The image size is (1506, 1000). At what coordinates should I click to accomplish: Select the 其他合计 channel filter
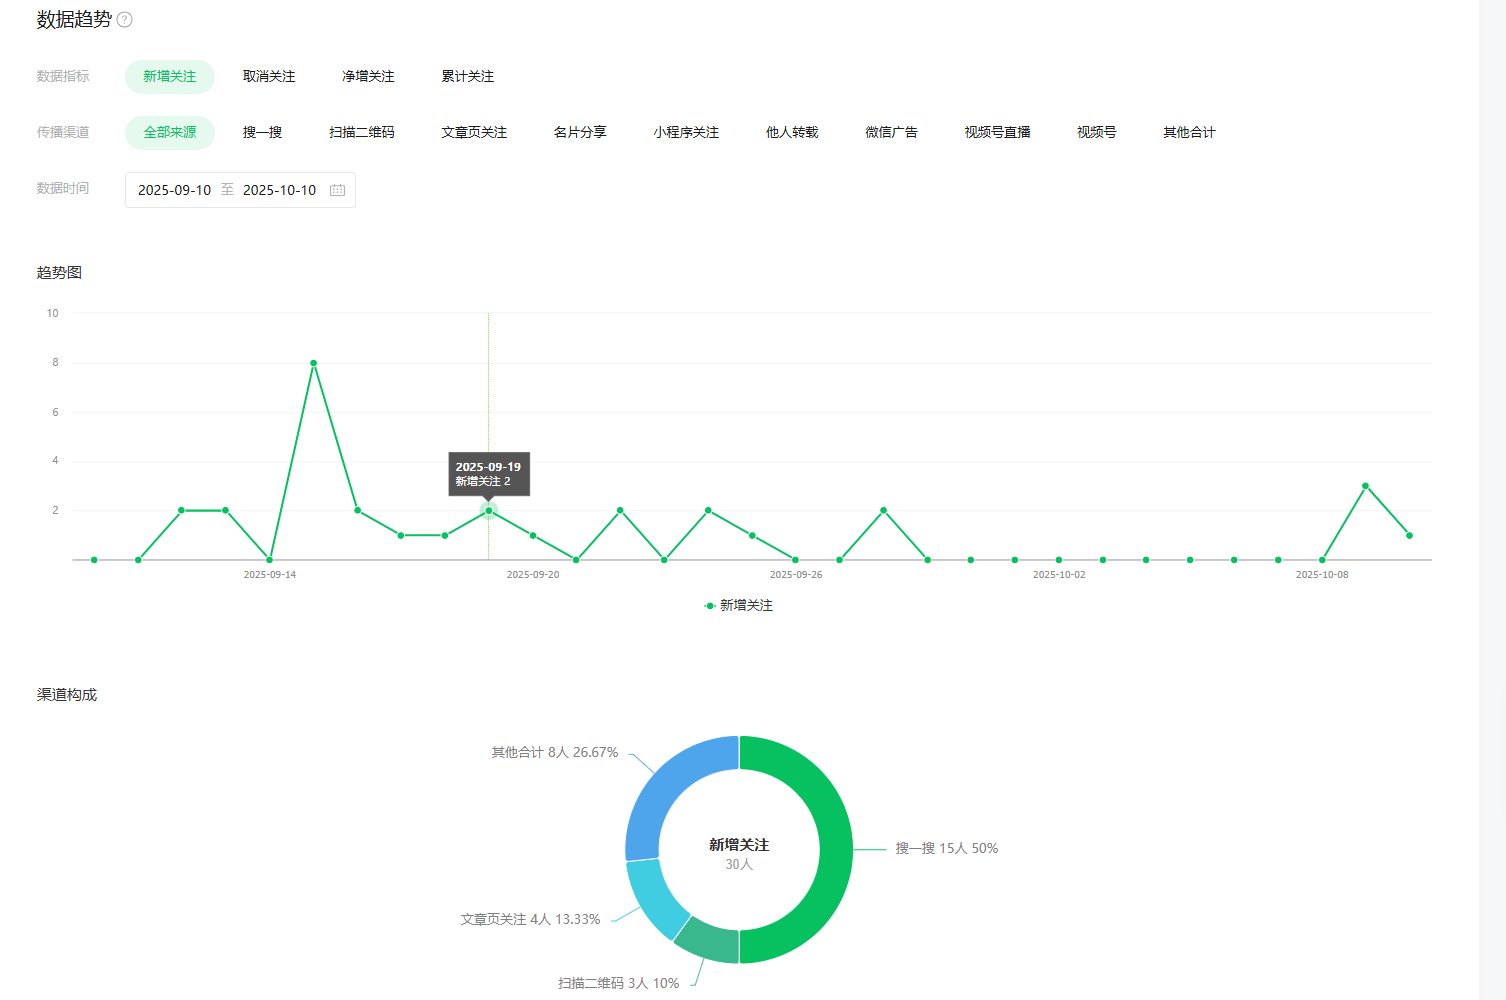click(x=1188, y=133)
